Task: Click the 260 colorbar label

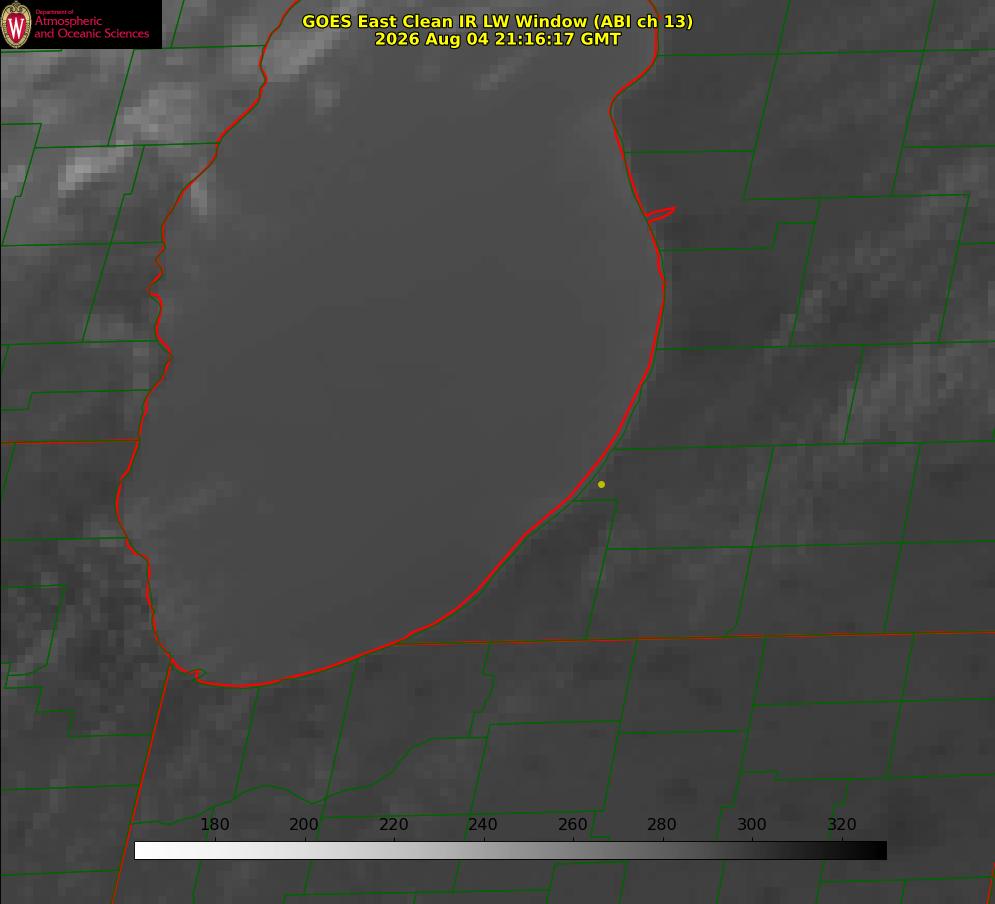Action: click(572, 824)
